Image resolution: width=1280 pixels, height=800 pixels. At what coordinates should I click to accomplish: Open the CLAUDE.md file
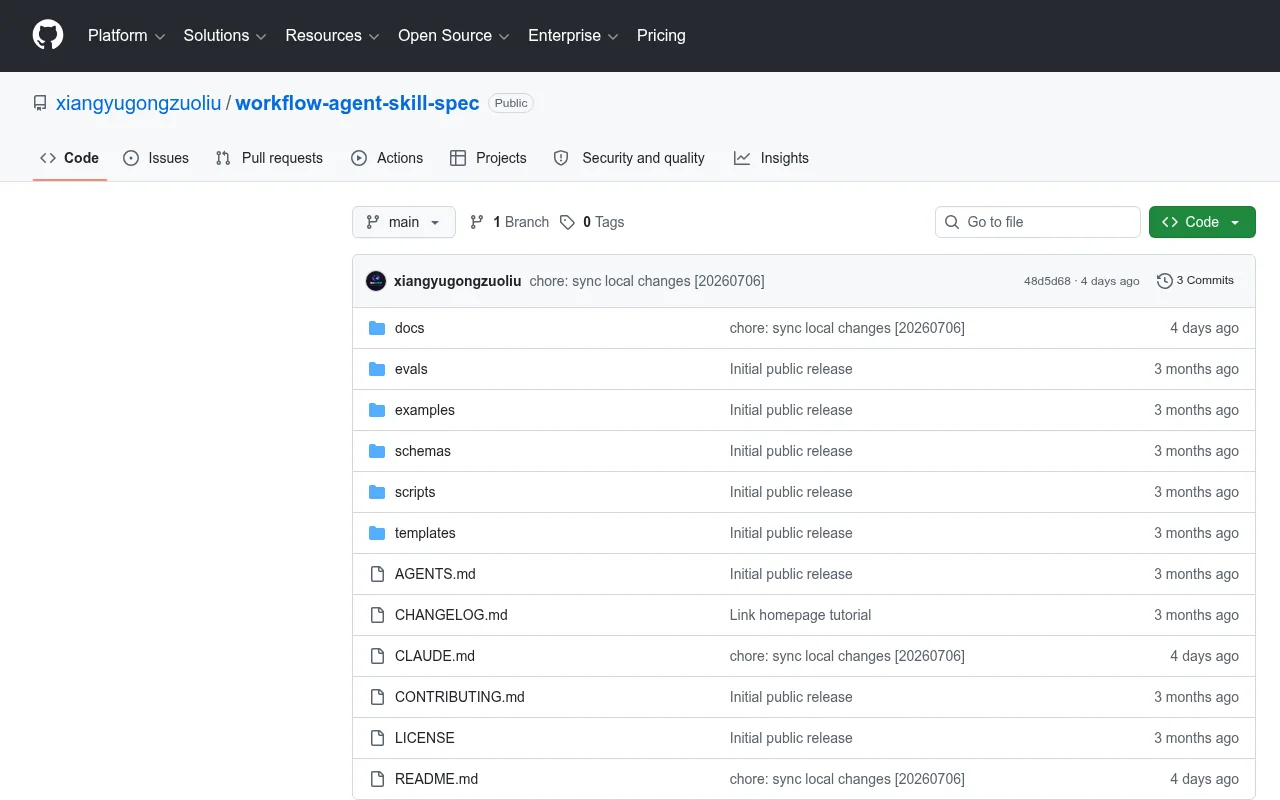pos(435,656)
